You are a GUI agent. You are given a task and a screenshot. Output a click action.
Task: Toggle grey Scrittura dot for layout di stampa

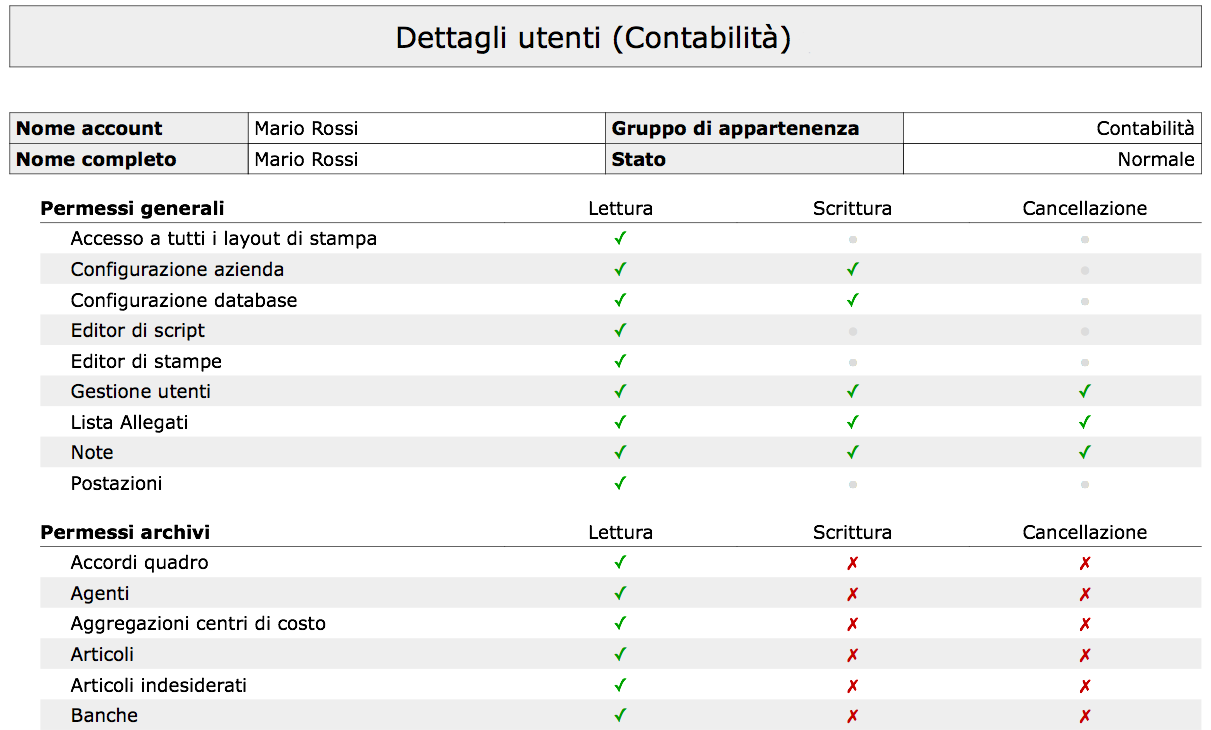click(852, 240)
